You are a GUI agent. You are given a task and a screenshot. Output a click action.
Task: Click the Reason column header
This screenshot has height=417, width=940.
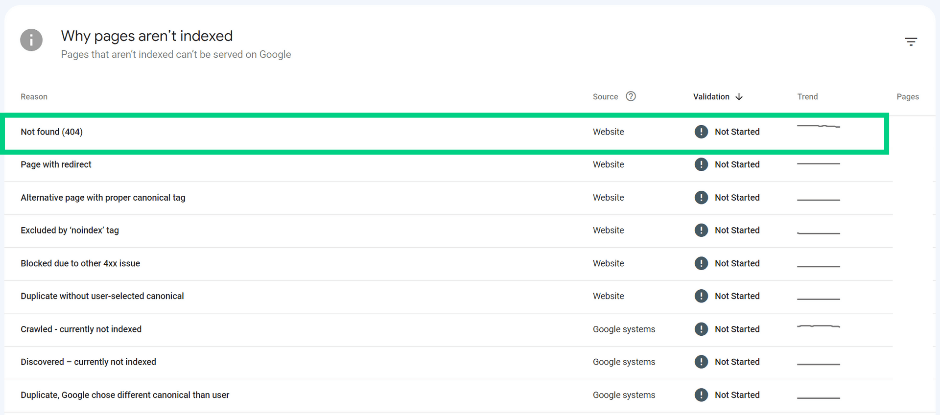[34, 96]
